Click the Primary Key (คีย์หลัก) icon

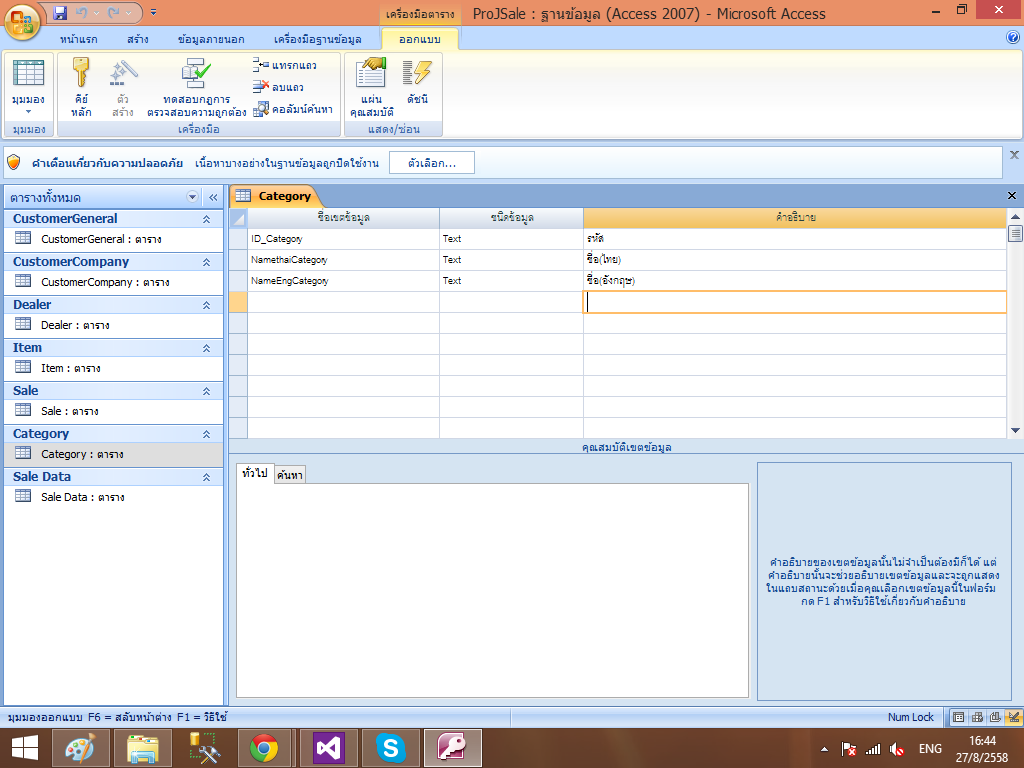coord(81,86)
